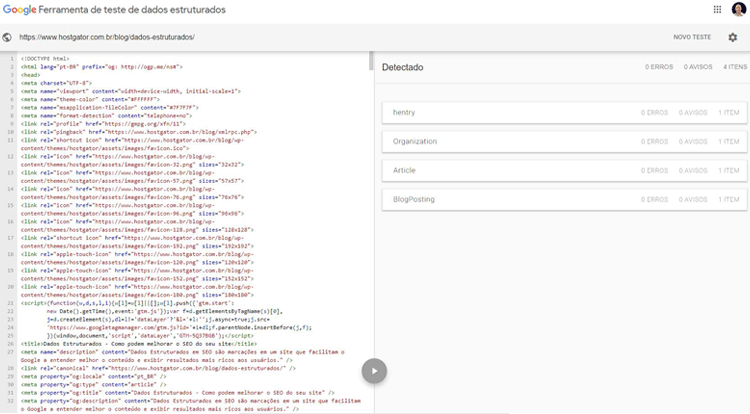Open the Google account avatar
The height and width of the screenshot is (414, 750).
[739, 9]
